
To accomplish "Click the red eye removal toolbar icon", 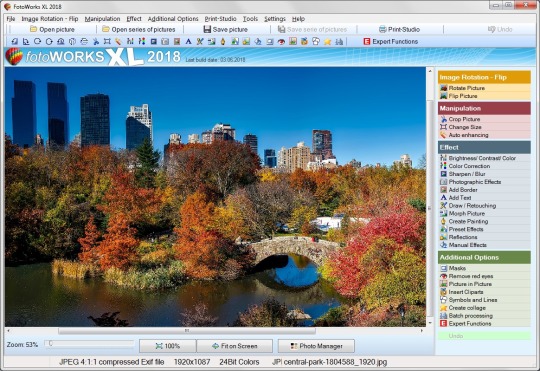I will pos(281,42).
